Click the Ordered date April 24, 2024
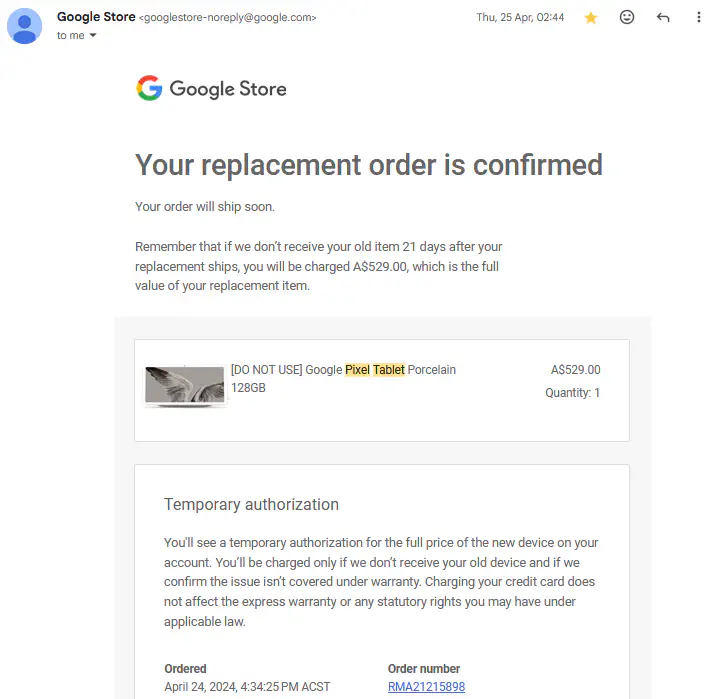 click(x=247, y=687)
